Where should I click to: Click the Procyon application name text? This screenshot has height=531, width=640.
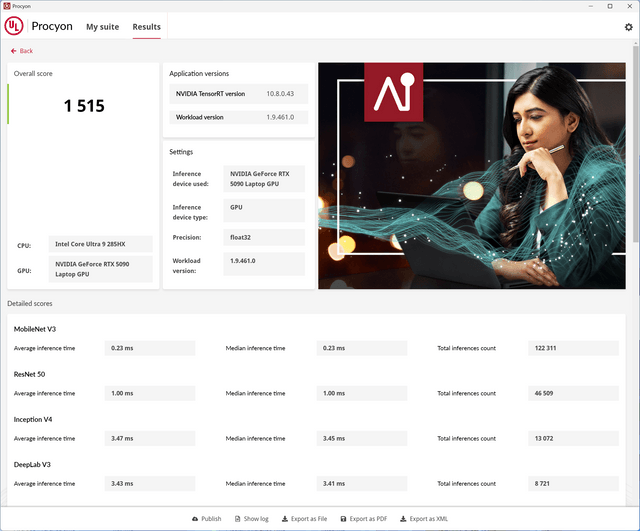(x=52, y=26)
